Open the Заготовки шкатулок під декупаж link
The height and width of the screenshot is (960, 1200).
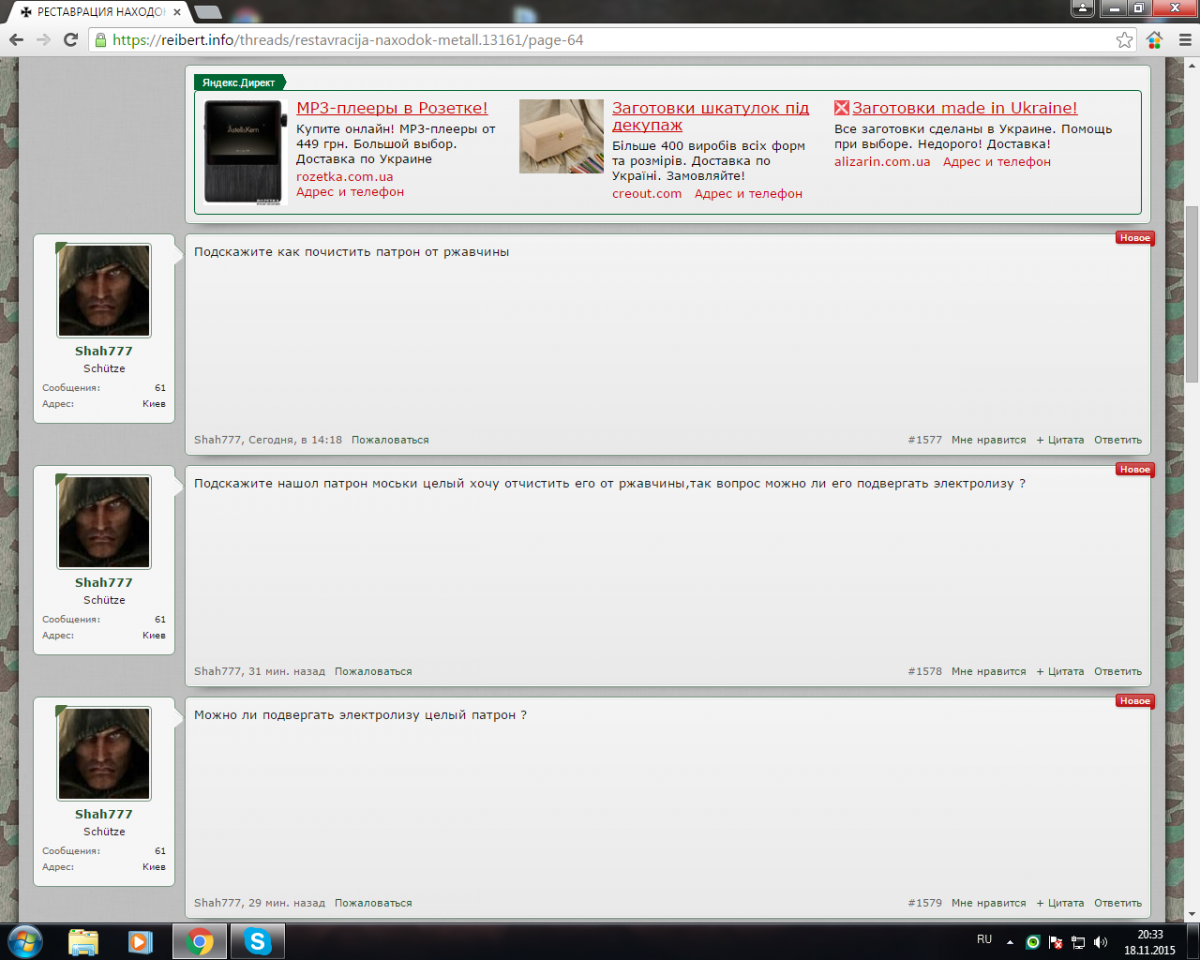[x=711, y=116]
